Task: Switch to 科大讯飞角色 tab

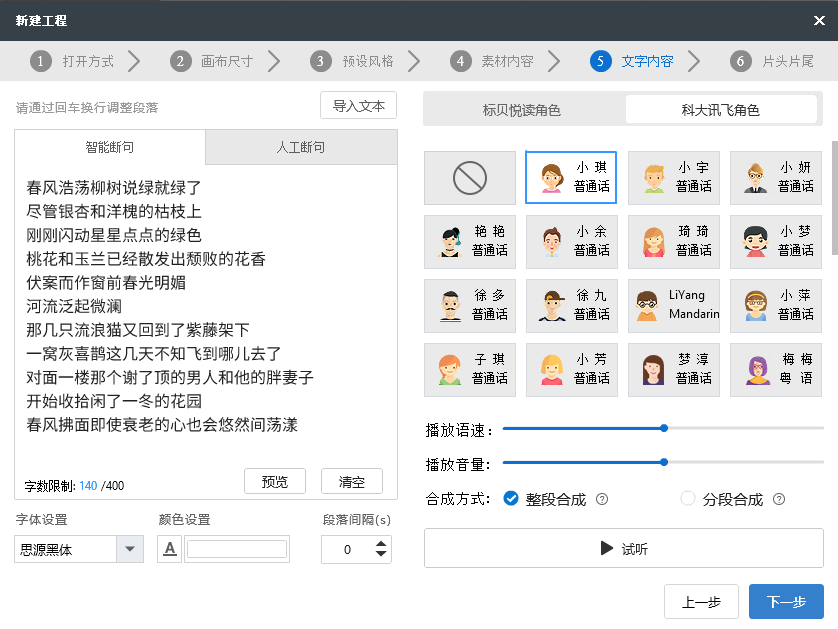Action: 720,110
